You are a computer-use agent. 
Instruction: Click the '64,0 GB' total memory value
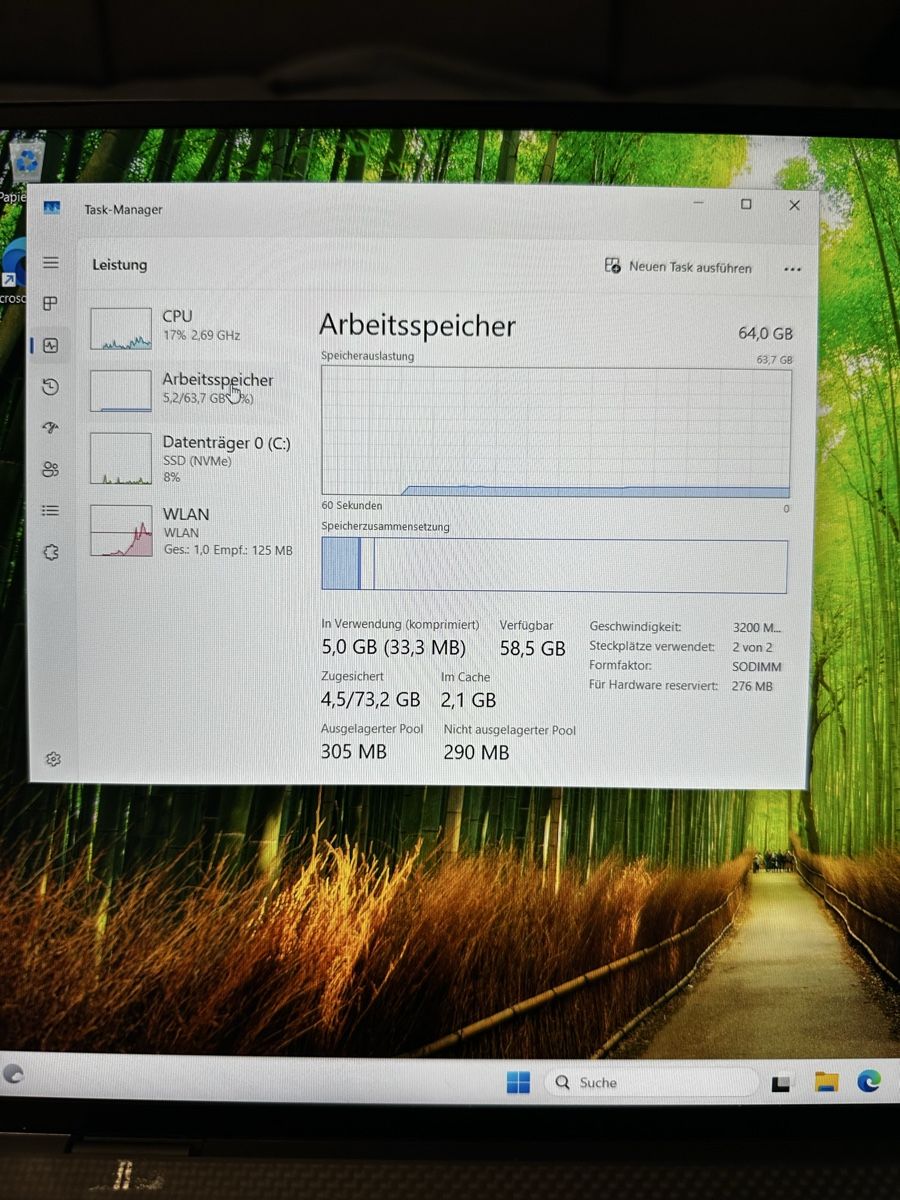pos(765,334)
